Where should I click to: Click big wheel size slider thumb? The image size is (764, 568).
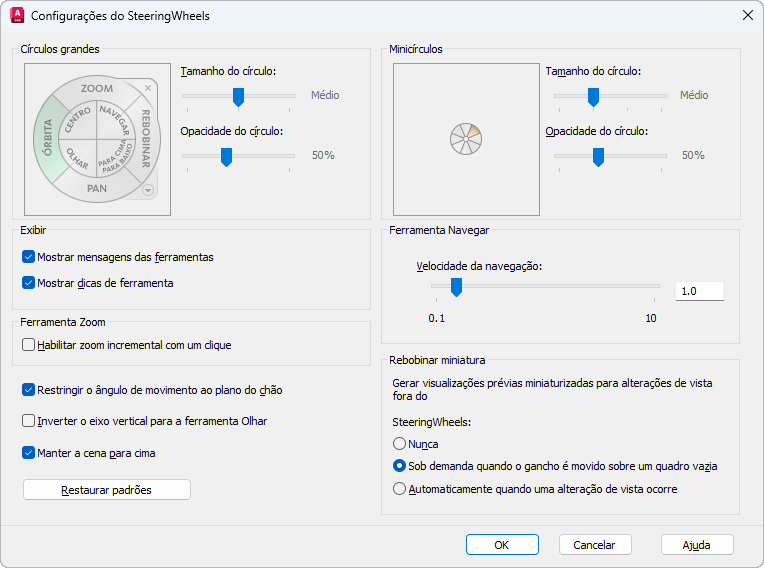238,97
